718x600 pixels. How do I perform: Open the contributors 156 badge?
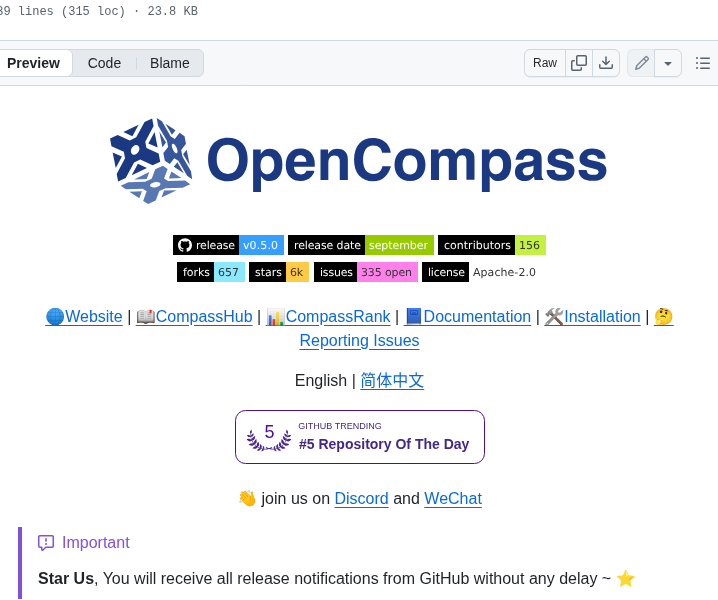(x=492, y=245)
